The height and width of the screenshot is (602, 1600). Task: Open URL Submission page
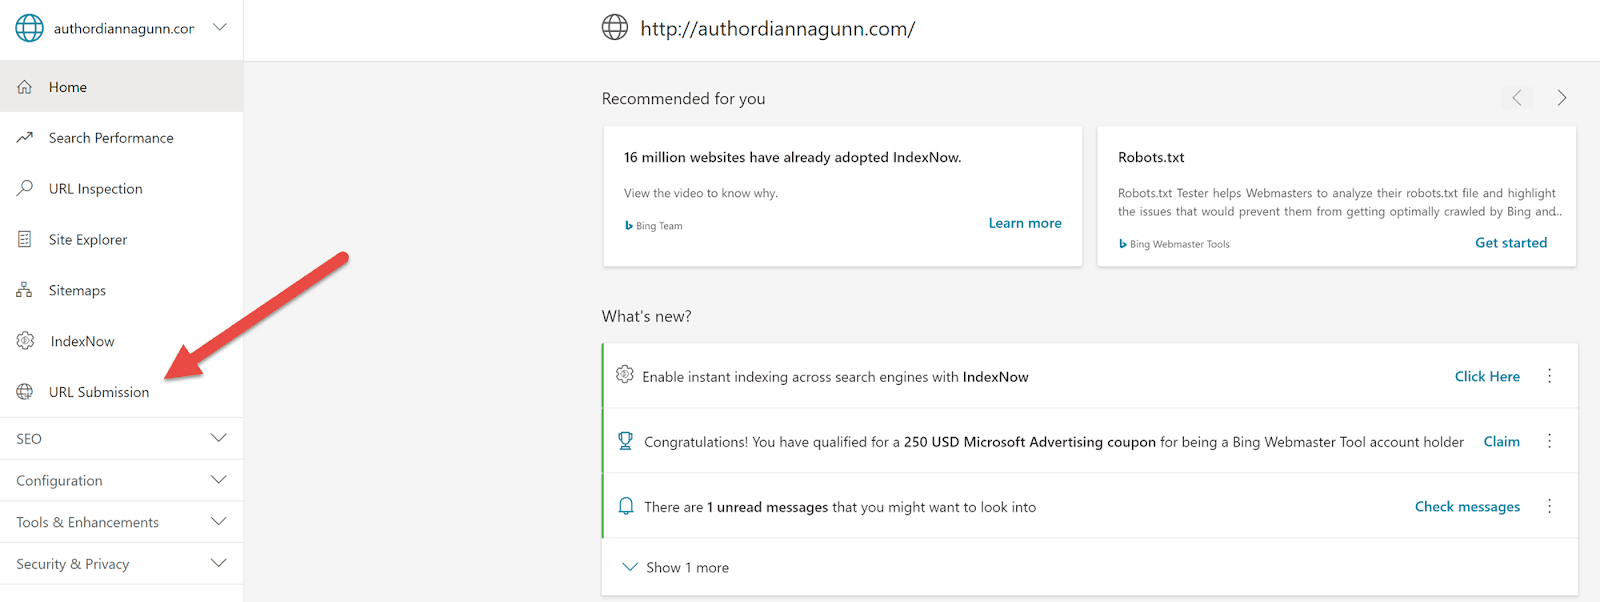[x=121, y=392]
